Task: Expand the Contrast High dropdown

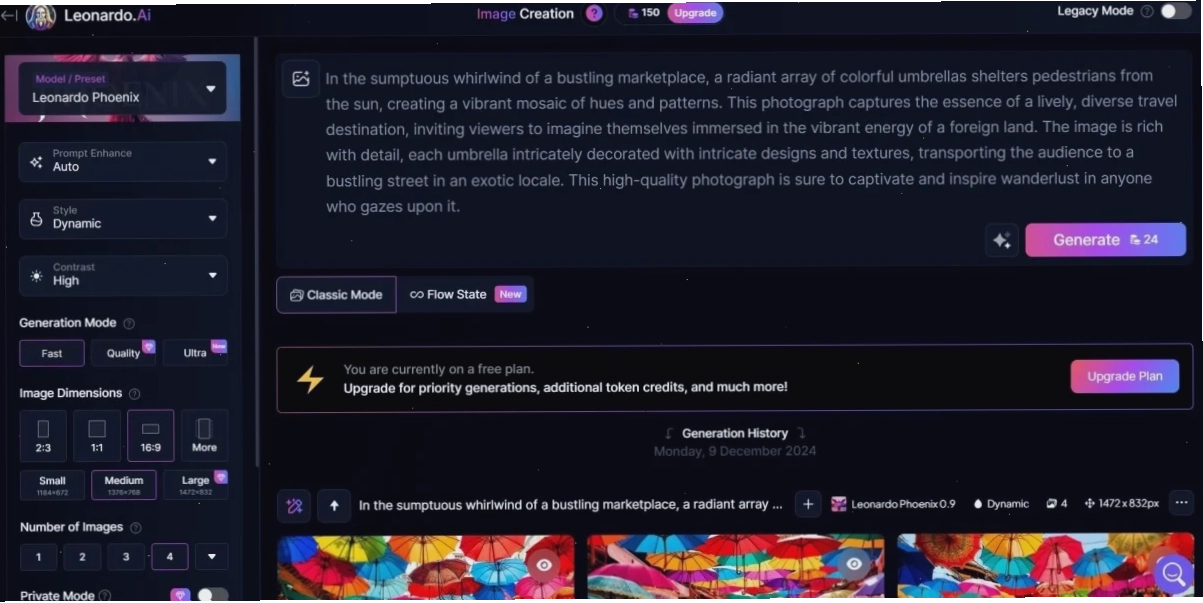Action: coord(122,275)
